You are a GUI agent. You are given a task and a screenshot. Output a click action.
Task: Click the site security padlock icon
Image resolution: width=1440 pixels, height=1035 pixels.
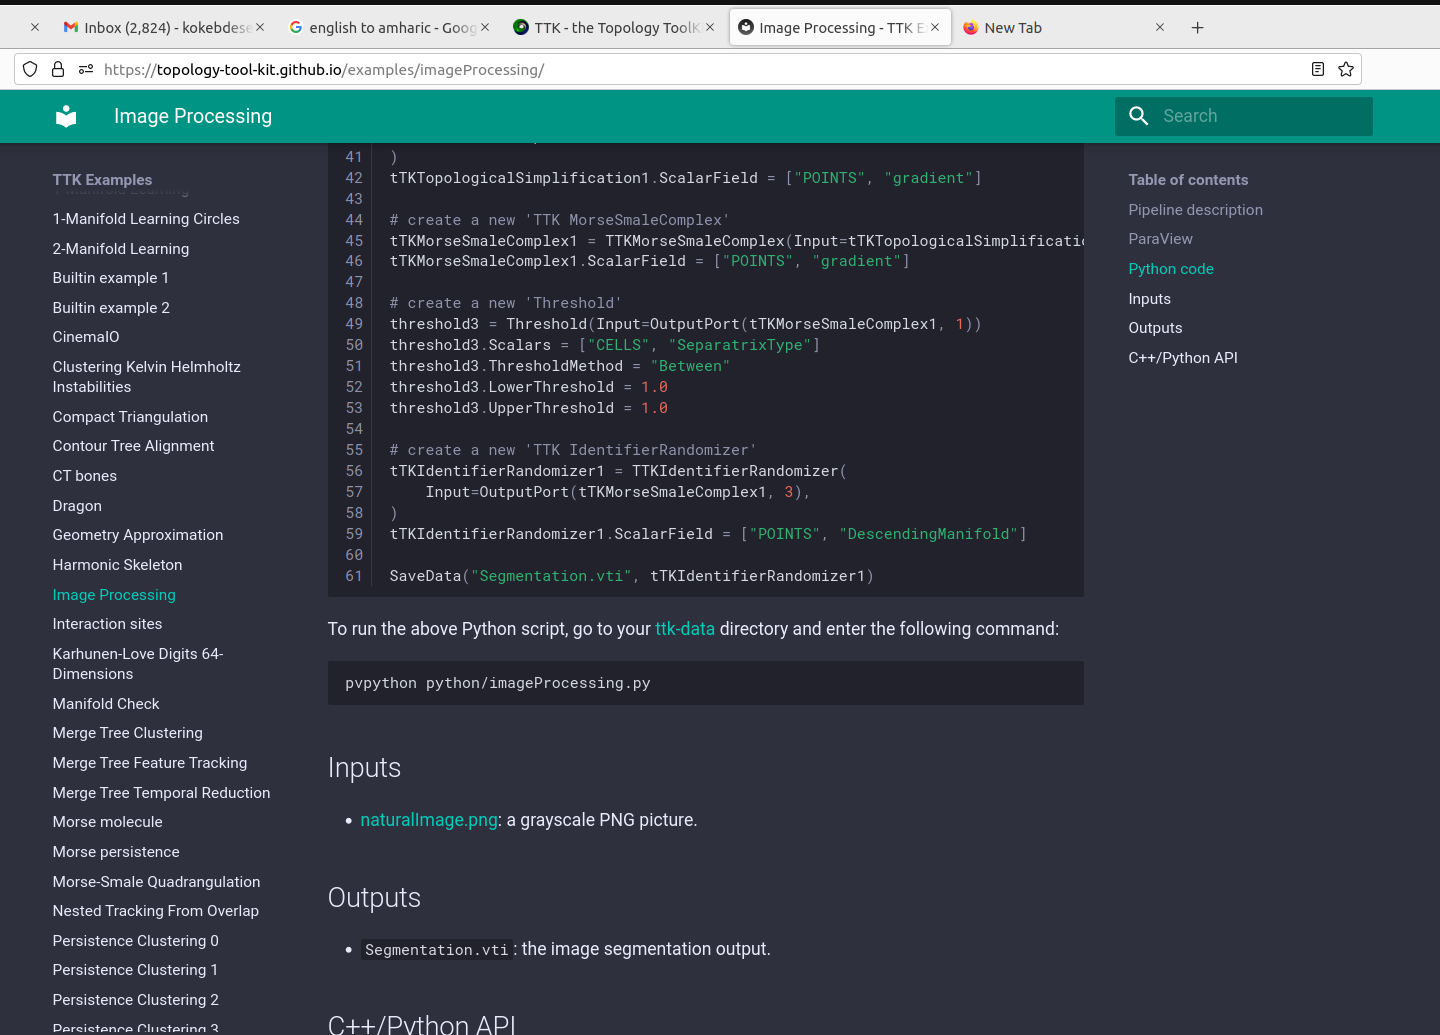click(58, 69)
